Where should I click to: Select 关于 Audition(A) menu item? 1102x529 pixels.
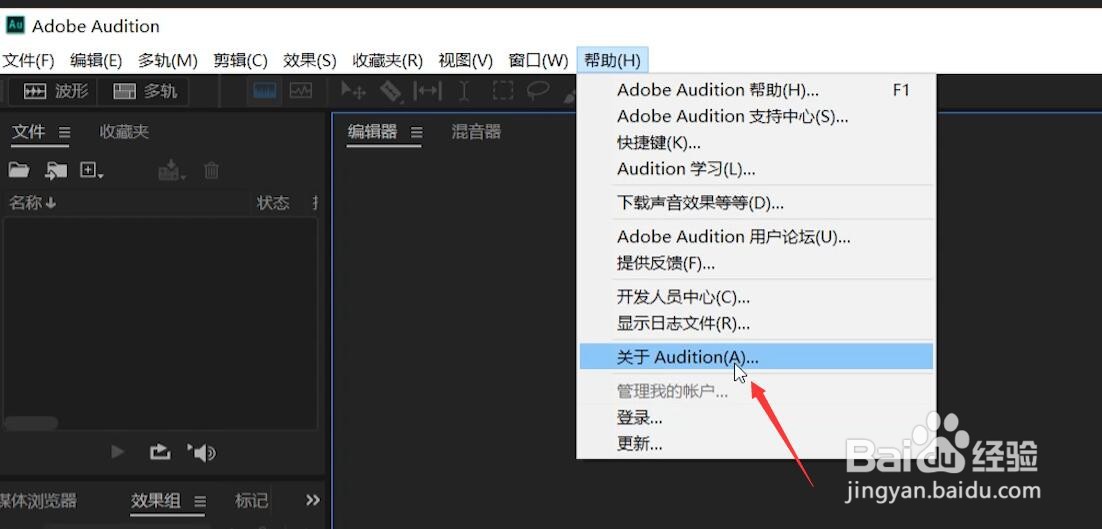[x=756, y=357]
